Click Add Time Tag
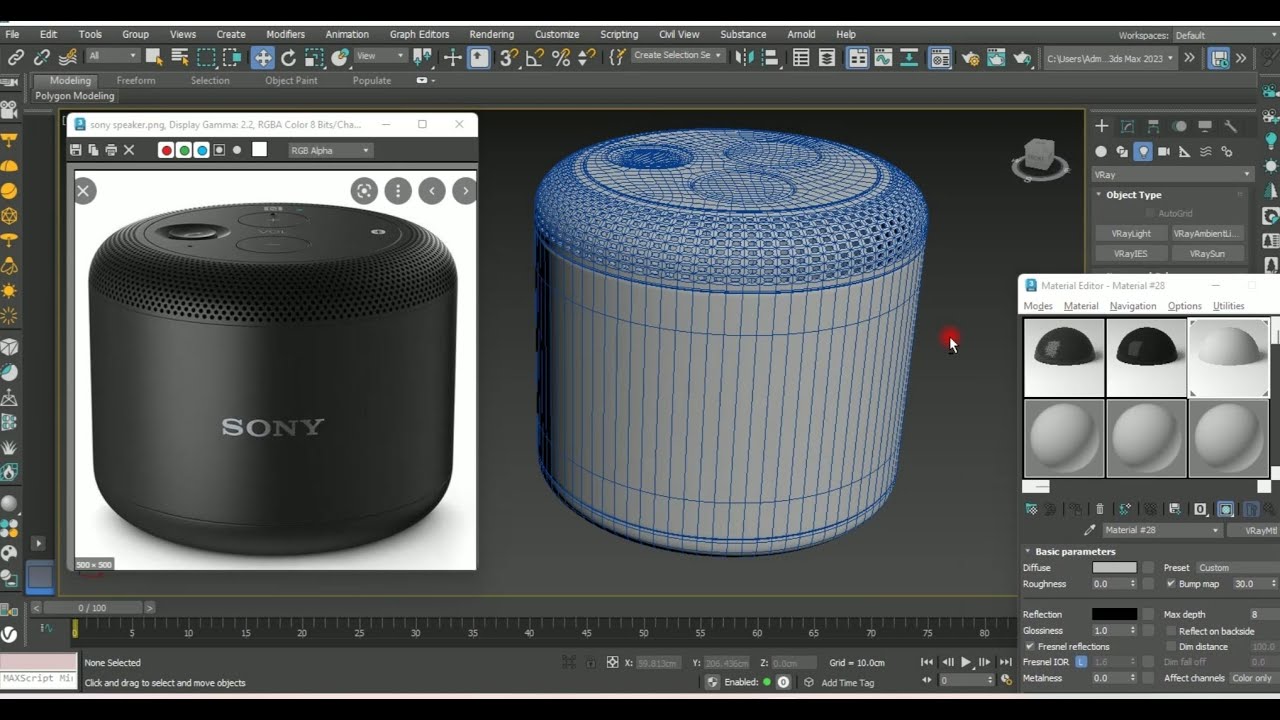 pos(847,683)
